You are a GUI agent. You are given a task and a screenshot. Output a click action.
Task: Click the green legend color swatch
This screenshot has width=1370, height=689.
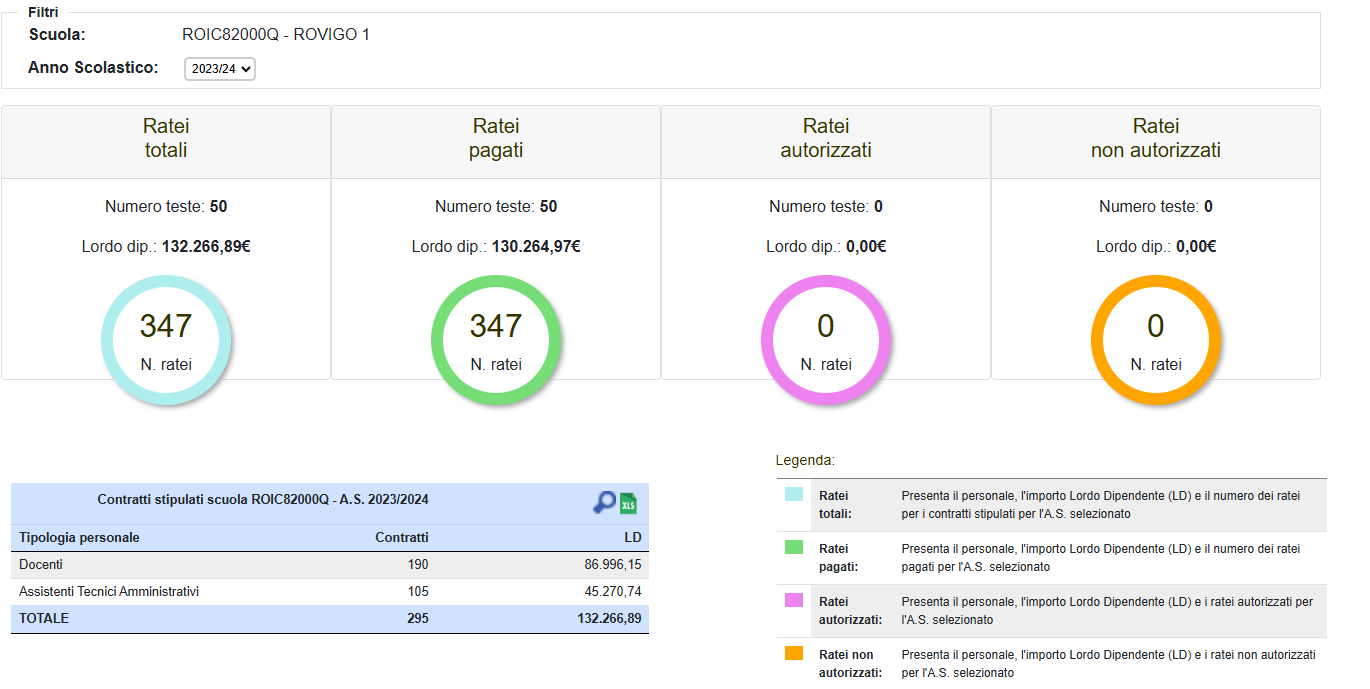pyautogui.click(x=794, y=547)
